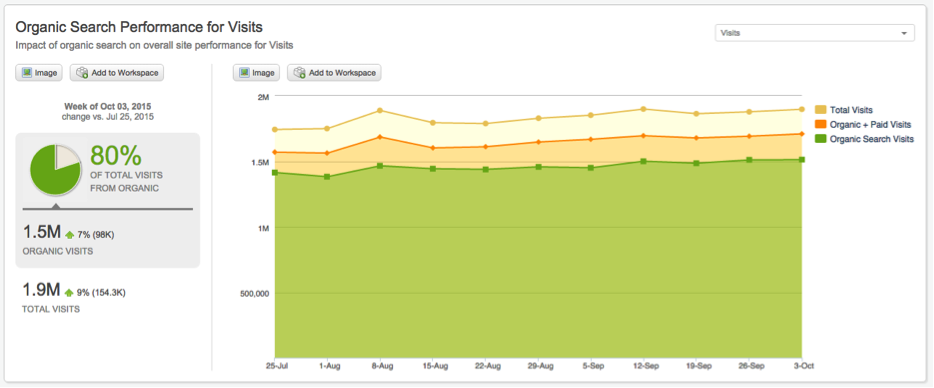Click the green arrow next to 7% (98K)

pyautogui.click(x=70, y=235)
